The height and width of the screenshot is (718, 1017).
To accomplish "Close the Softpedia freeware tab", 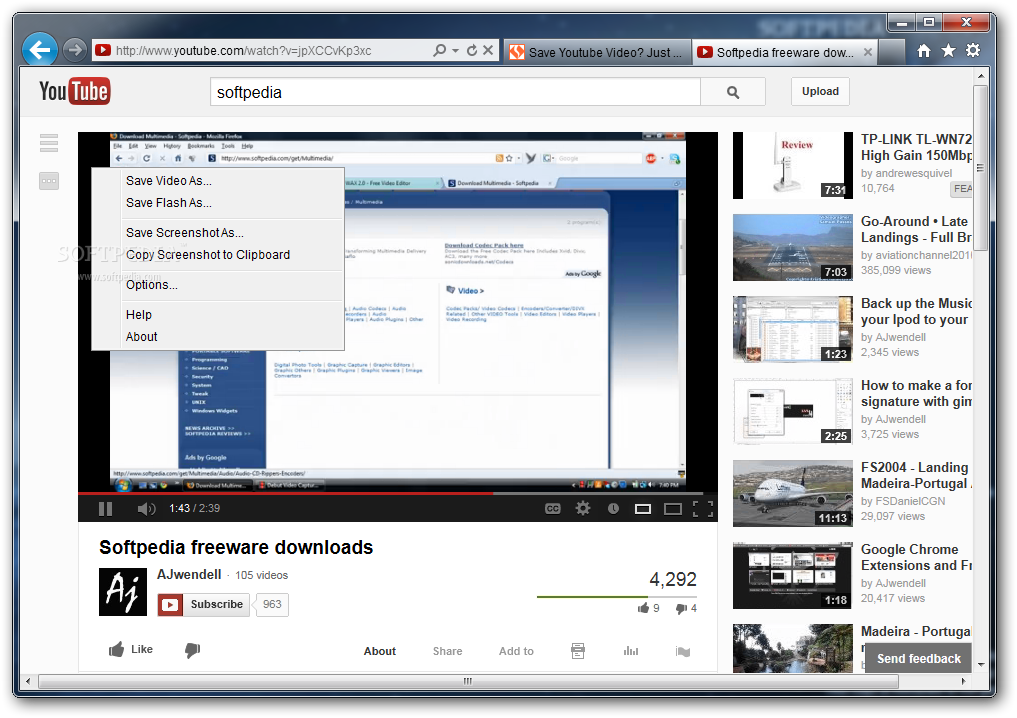I will (x=868, y=52).
